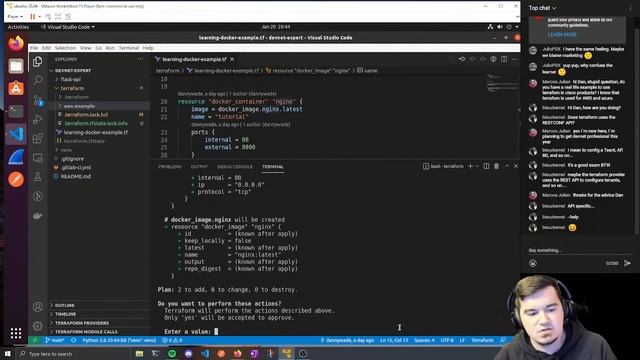
Task: Click the UTF-8 encoding indicator
Action: click(x=447, y=340)
